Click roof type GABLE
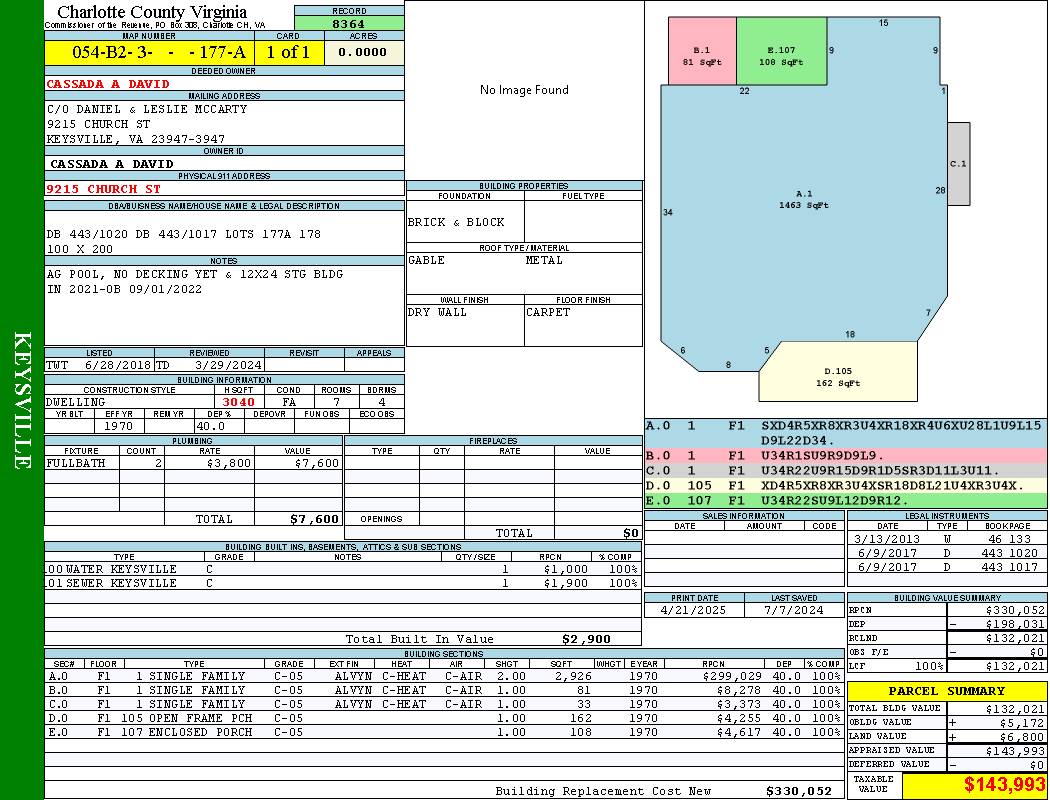The height and width of the screenshot is (800, 1050). (x=427, y=260)
